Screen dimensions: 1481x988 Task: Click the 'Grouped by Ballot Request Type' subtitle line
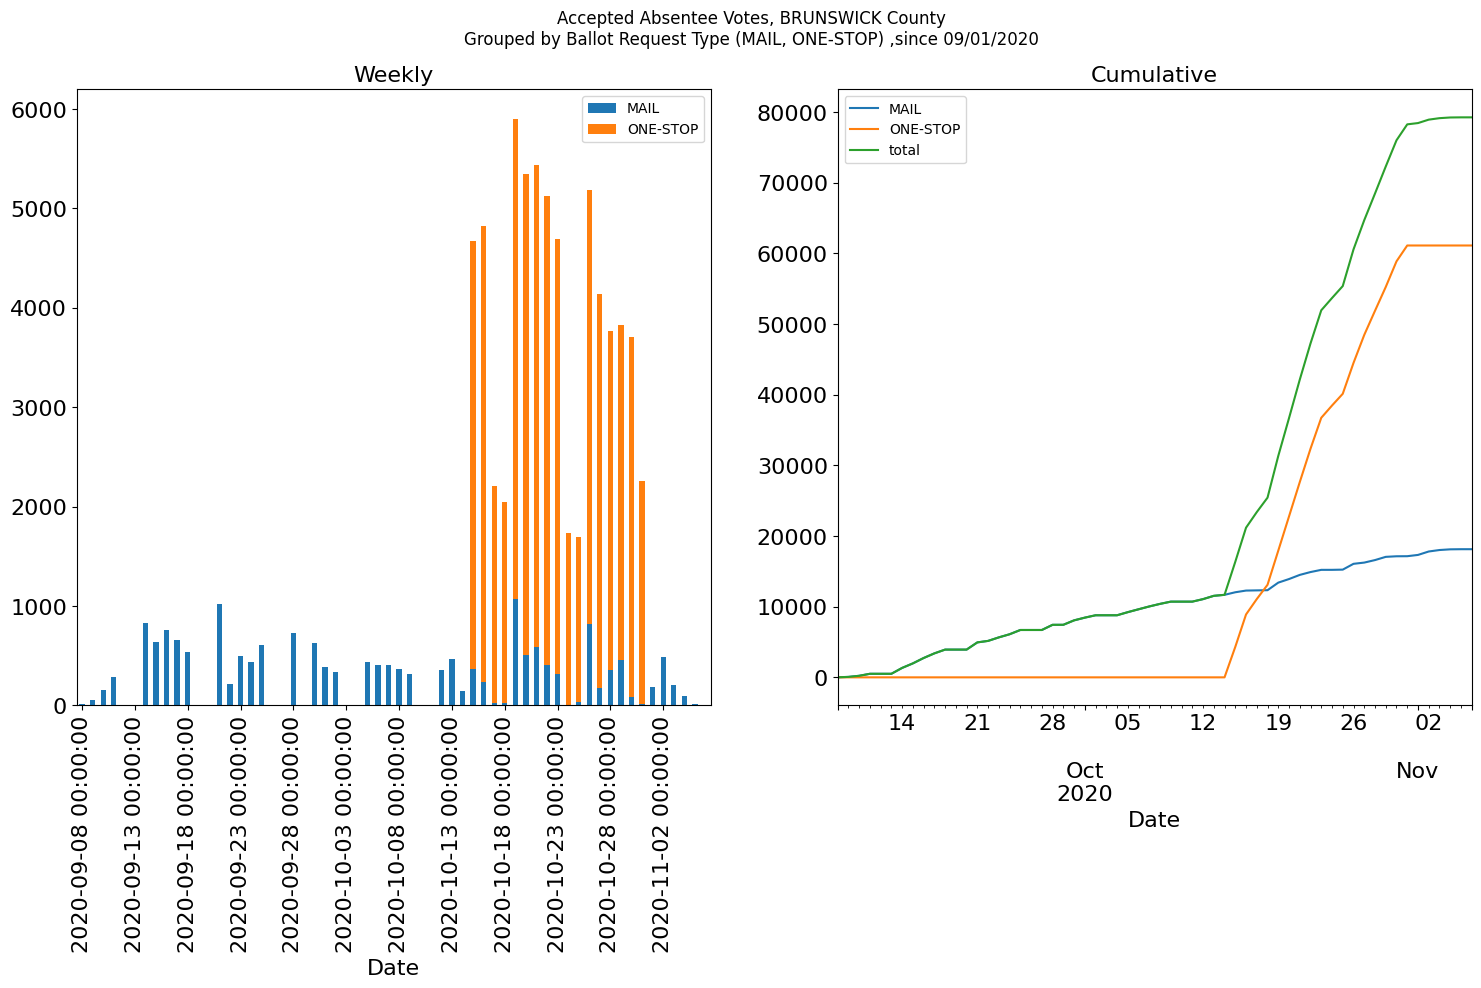point(751,39)
